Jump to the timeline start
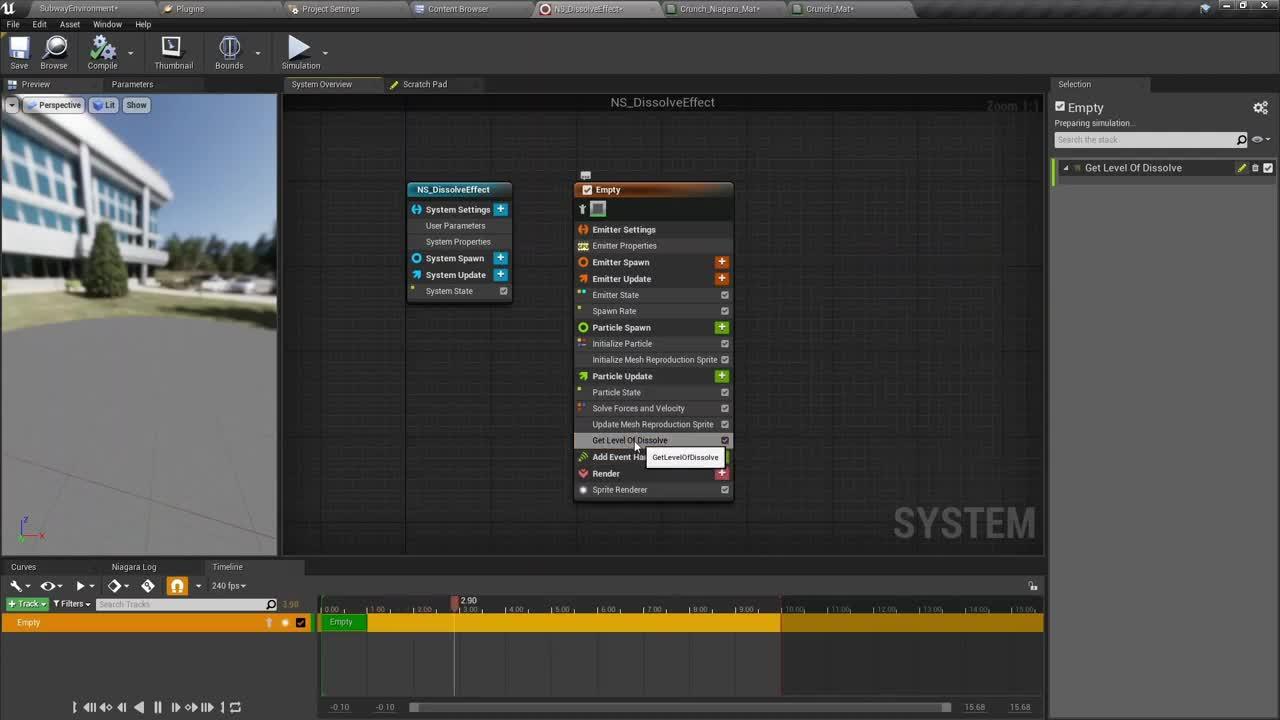 (75, 707)
